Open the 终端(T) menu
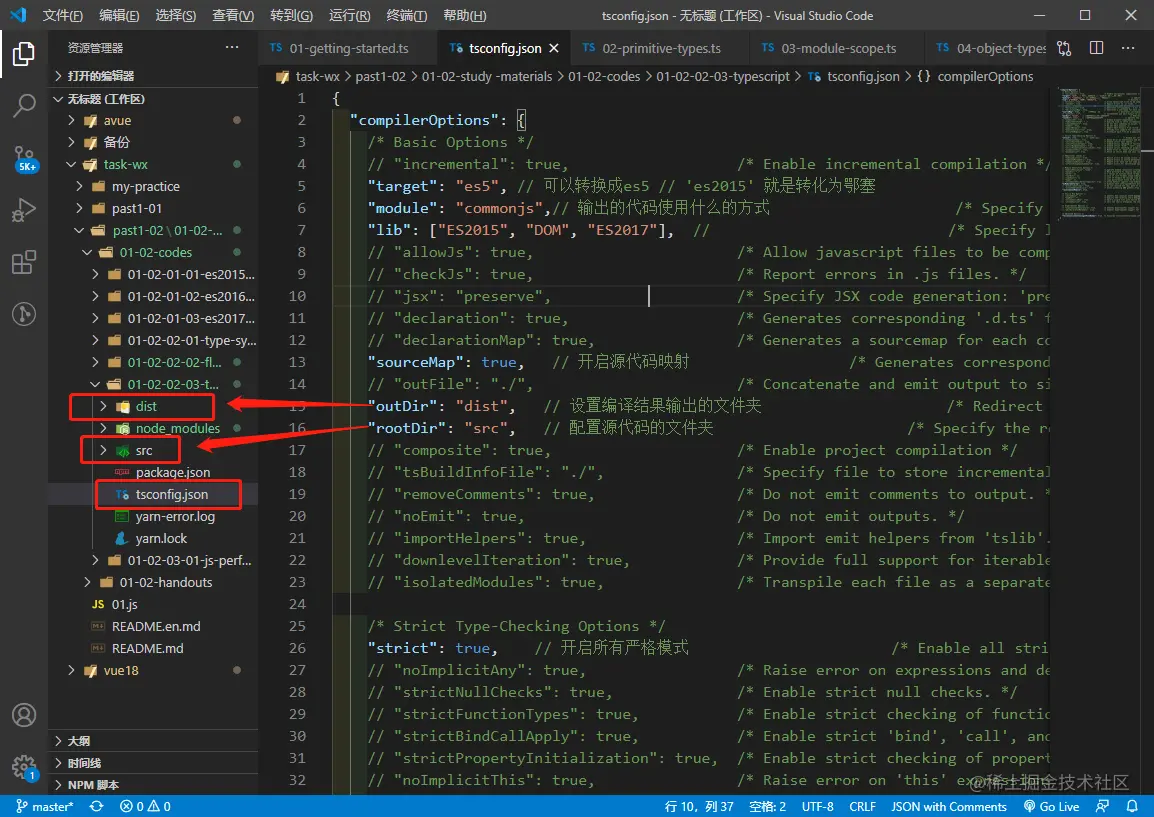 point(406,15)
